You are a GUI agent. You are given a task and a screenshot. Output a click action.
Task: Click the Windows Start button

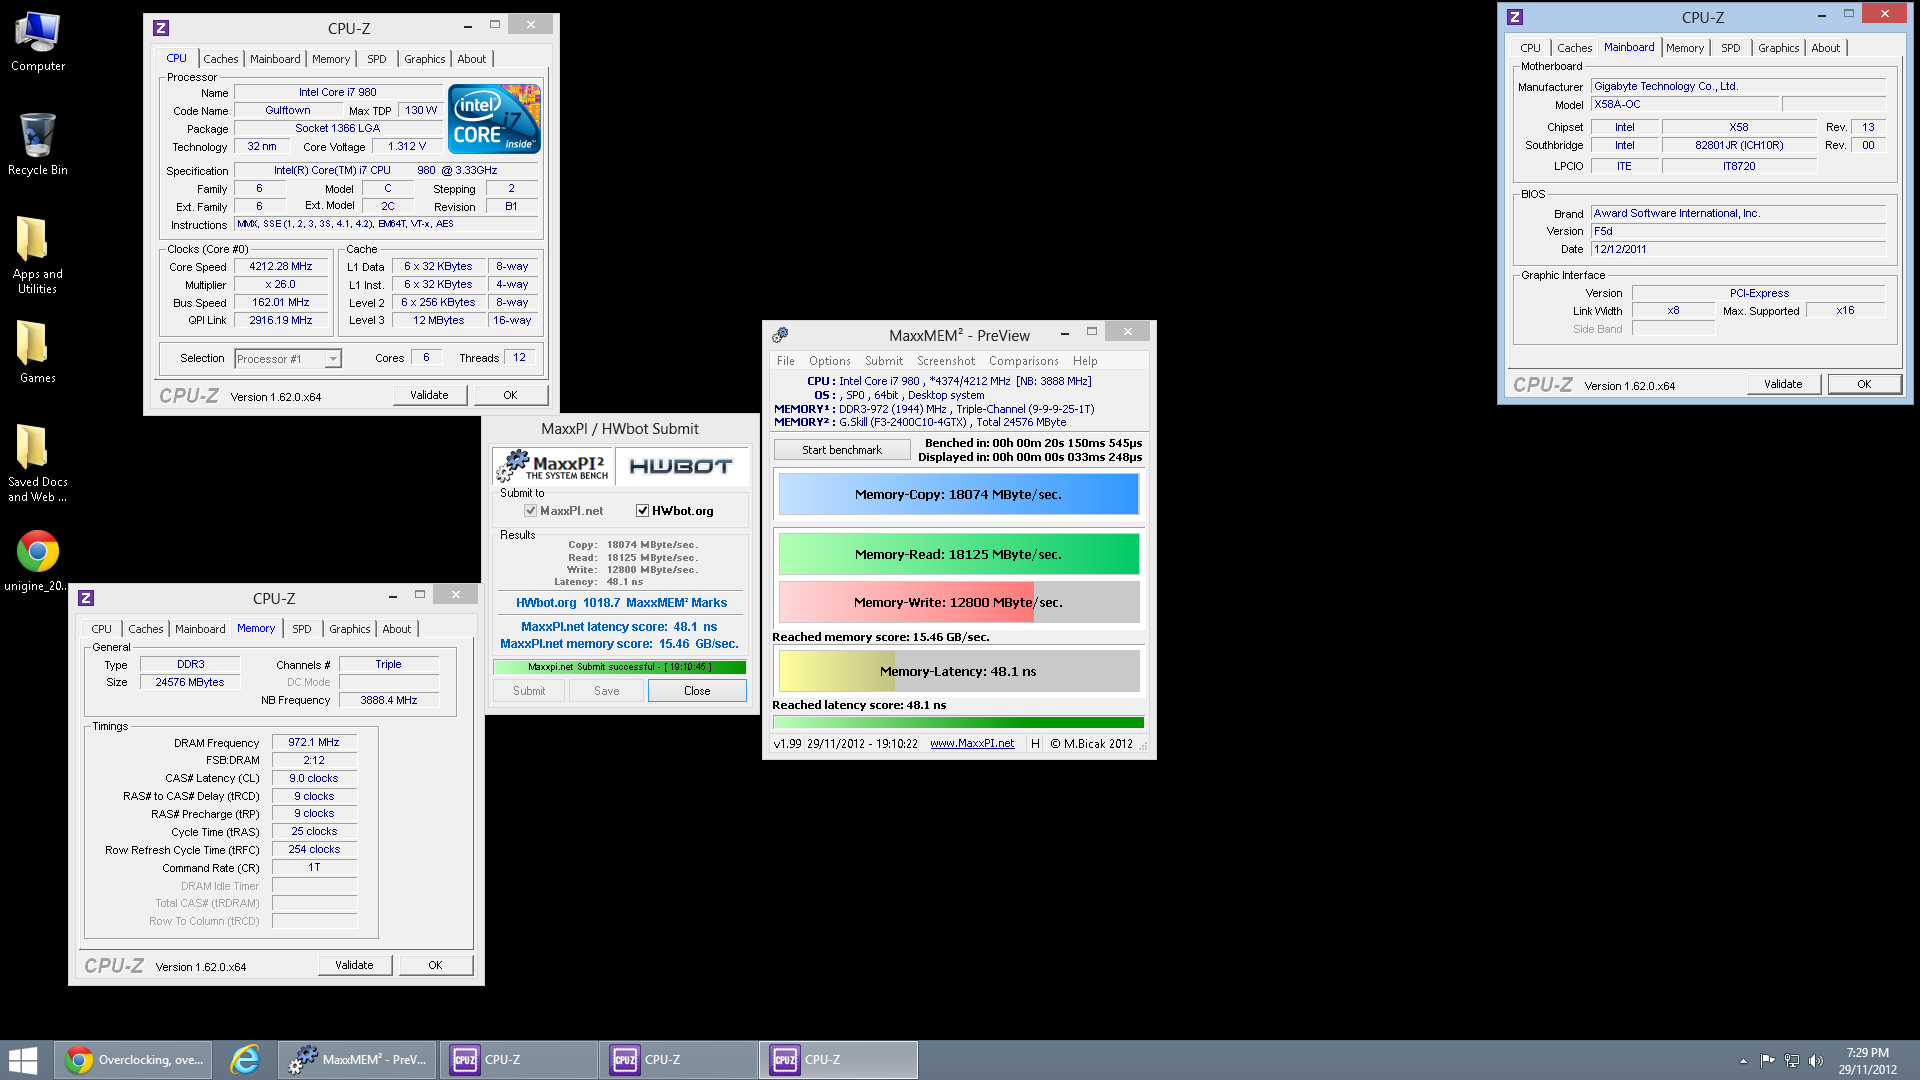pos(23,1060)
